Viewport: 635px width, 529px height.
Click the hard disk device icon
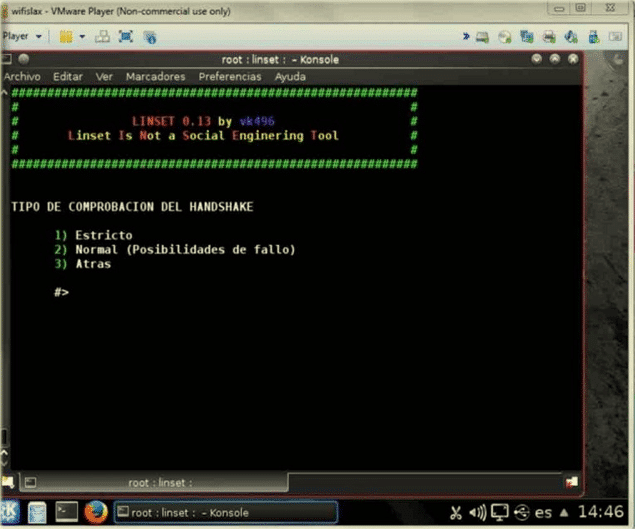pyautogui.click(x=482, y=37)
